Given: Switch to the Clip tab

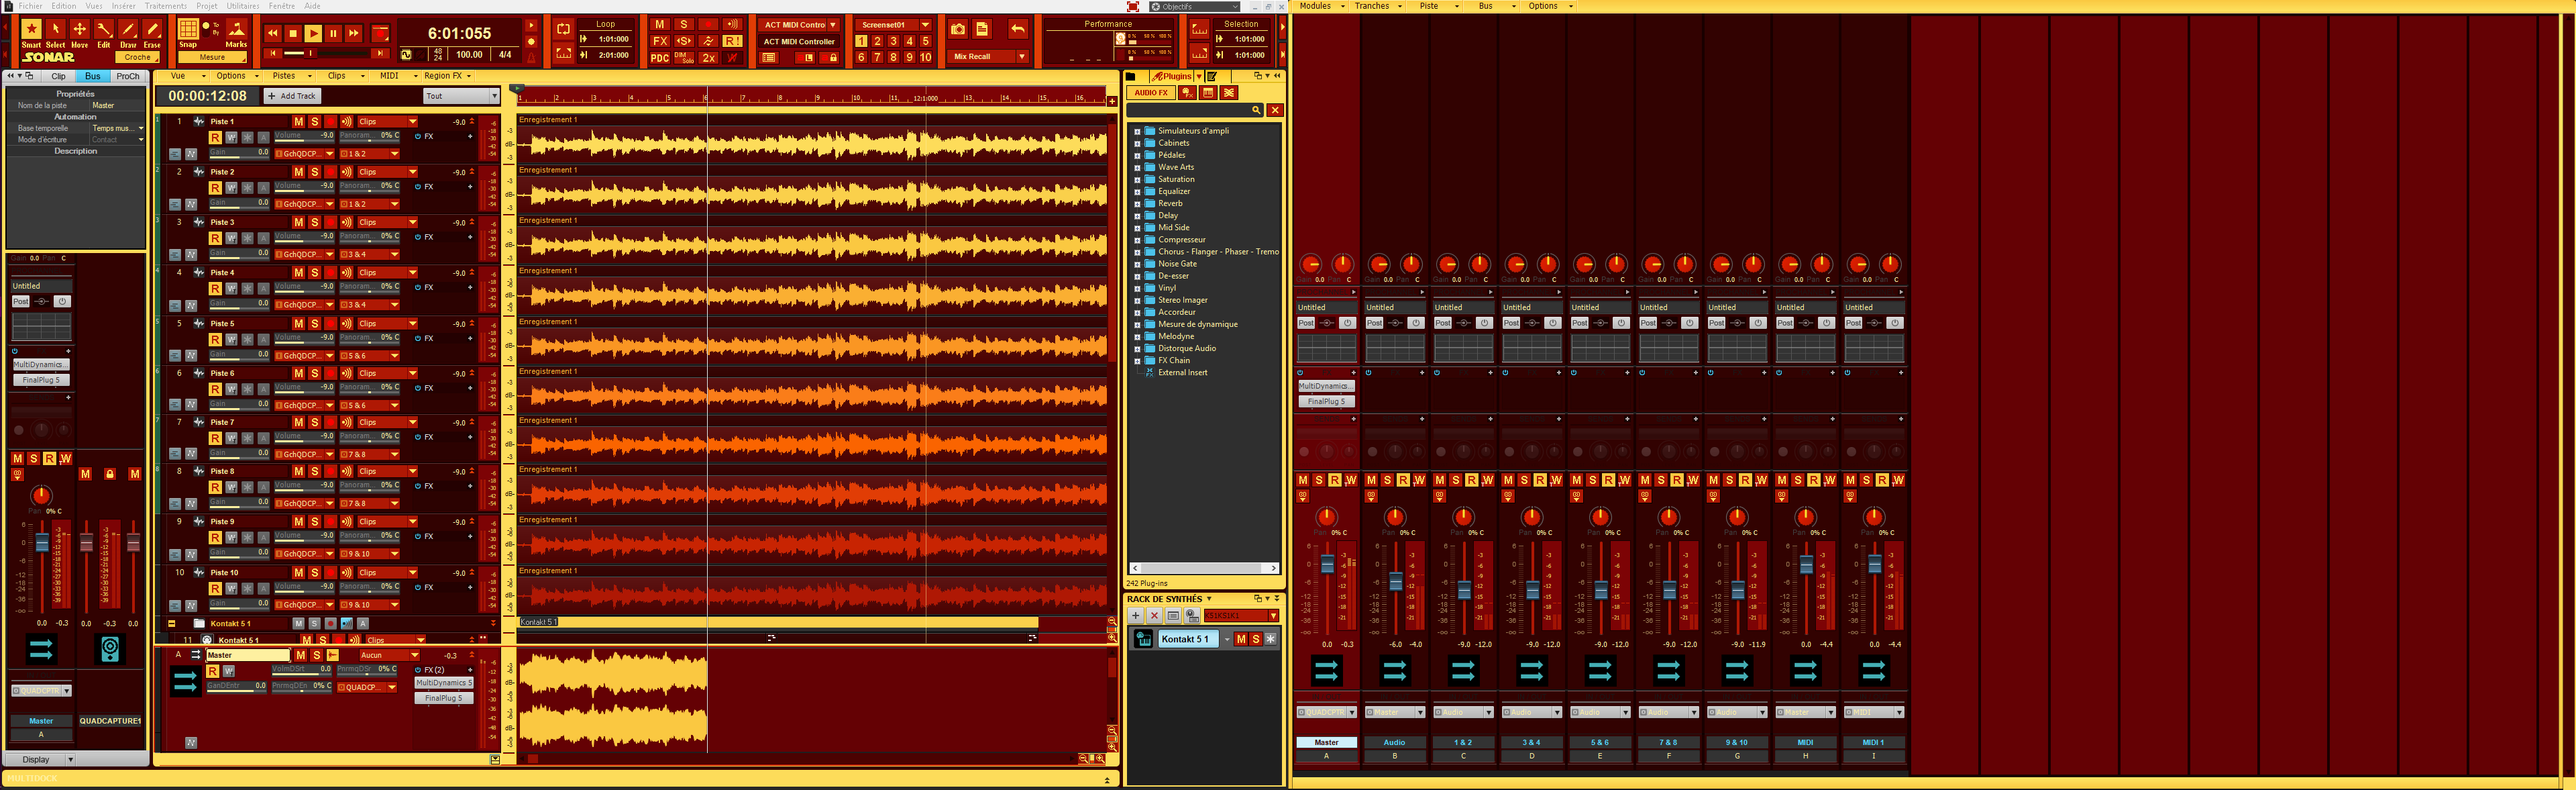Looking at the screenshot, I should coord(59,76).
